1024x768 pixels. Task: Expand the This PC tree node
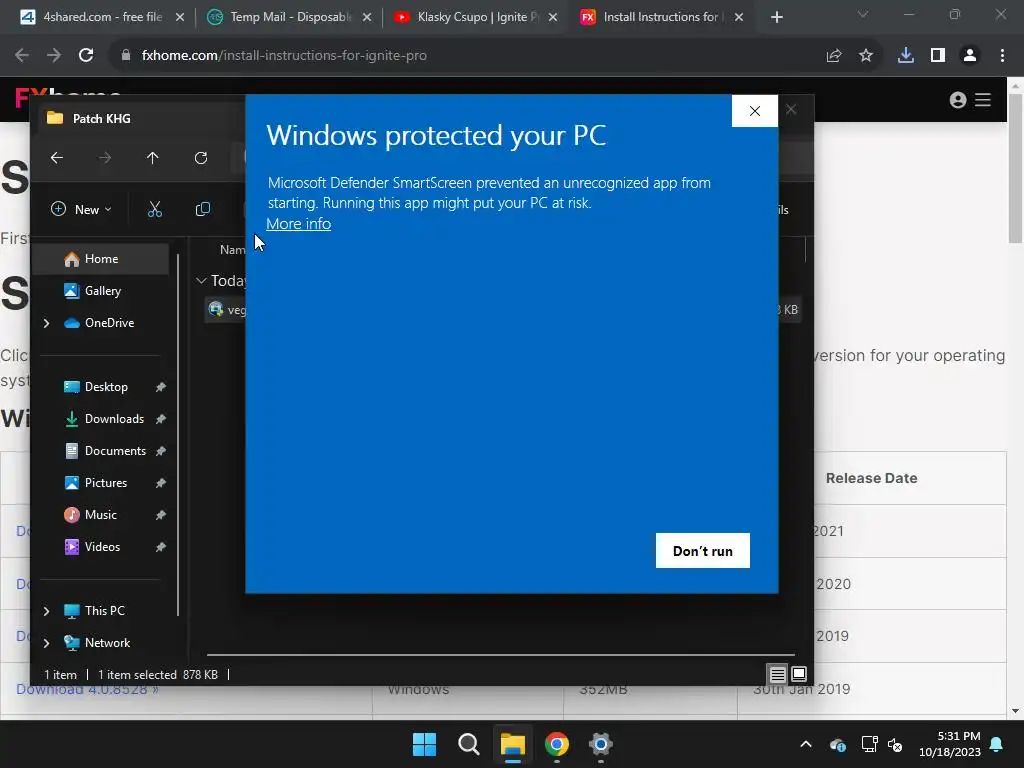[x=46, y=611]
